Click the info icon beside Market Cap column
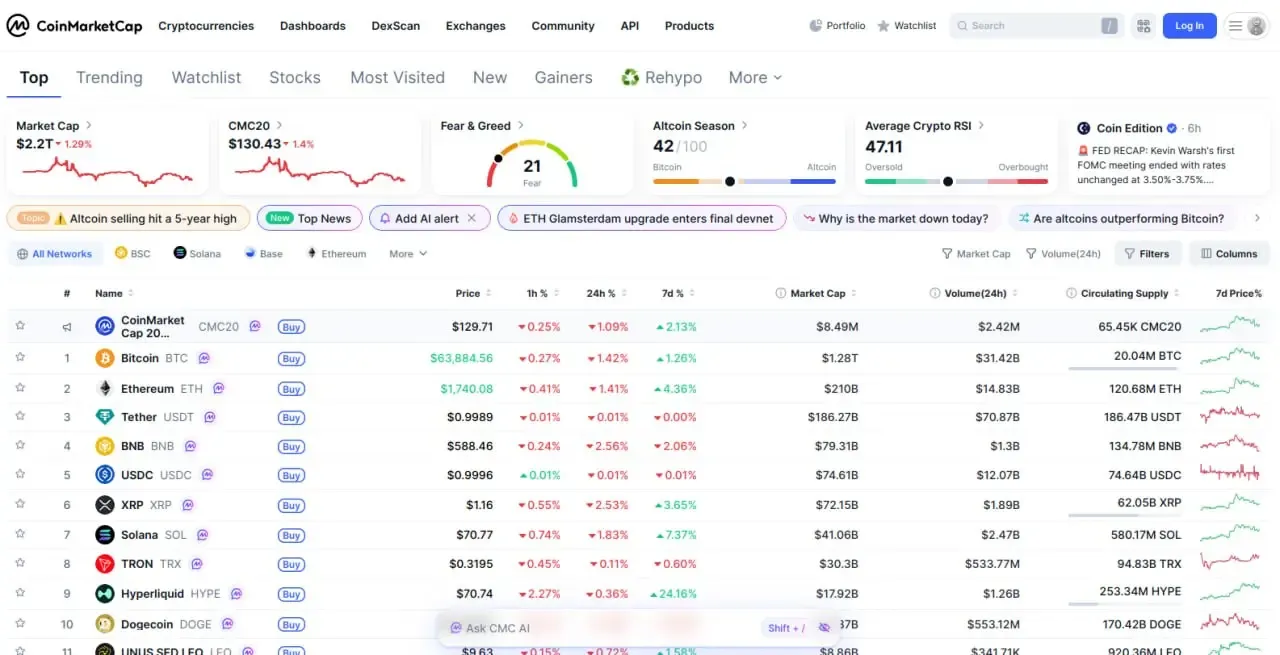This screenshot has height=655, width=1280. coord(780,294)
